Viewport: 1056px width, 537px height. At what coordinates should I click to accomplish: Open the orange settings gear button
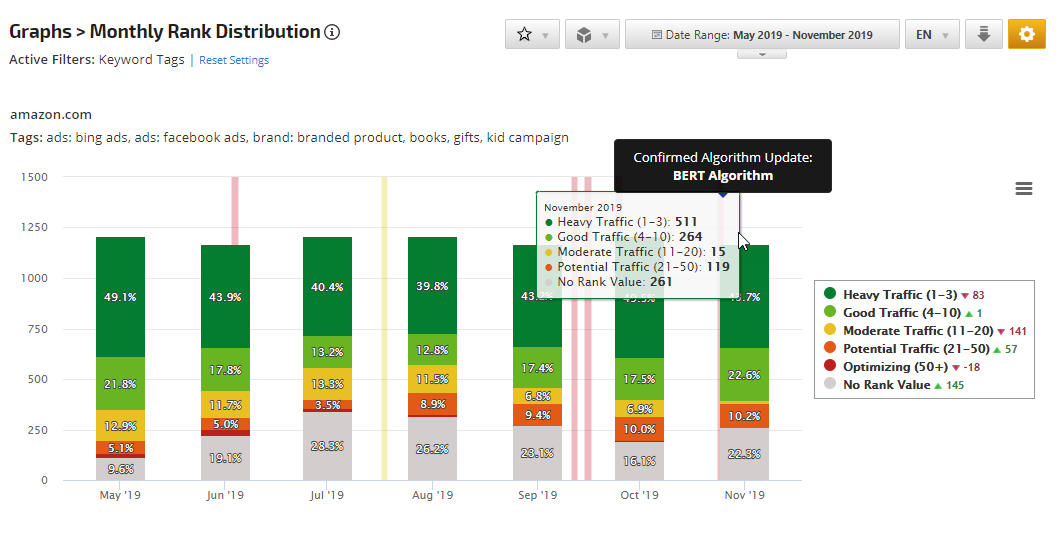click(1027, 34)
